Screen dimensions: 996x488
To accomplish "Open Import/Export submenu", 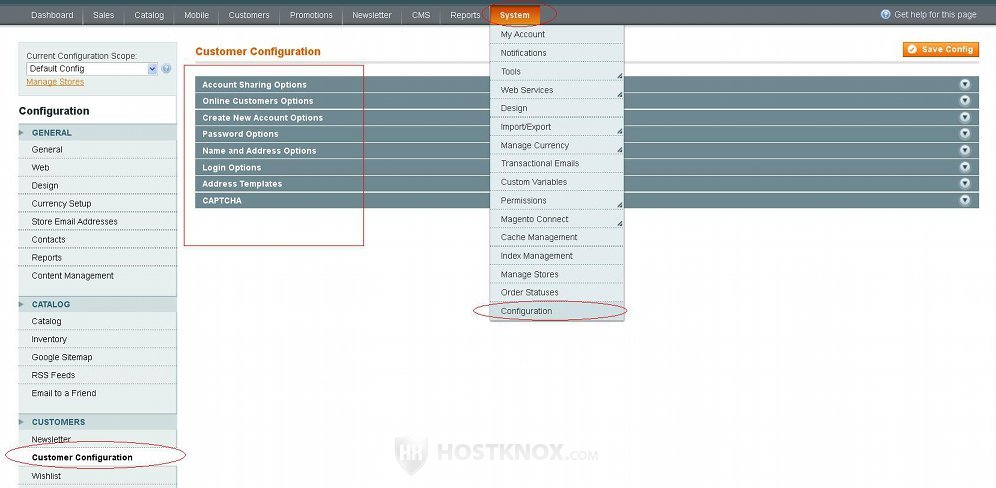I will tap(557, 126).
